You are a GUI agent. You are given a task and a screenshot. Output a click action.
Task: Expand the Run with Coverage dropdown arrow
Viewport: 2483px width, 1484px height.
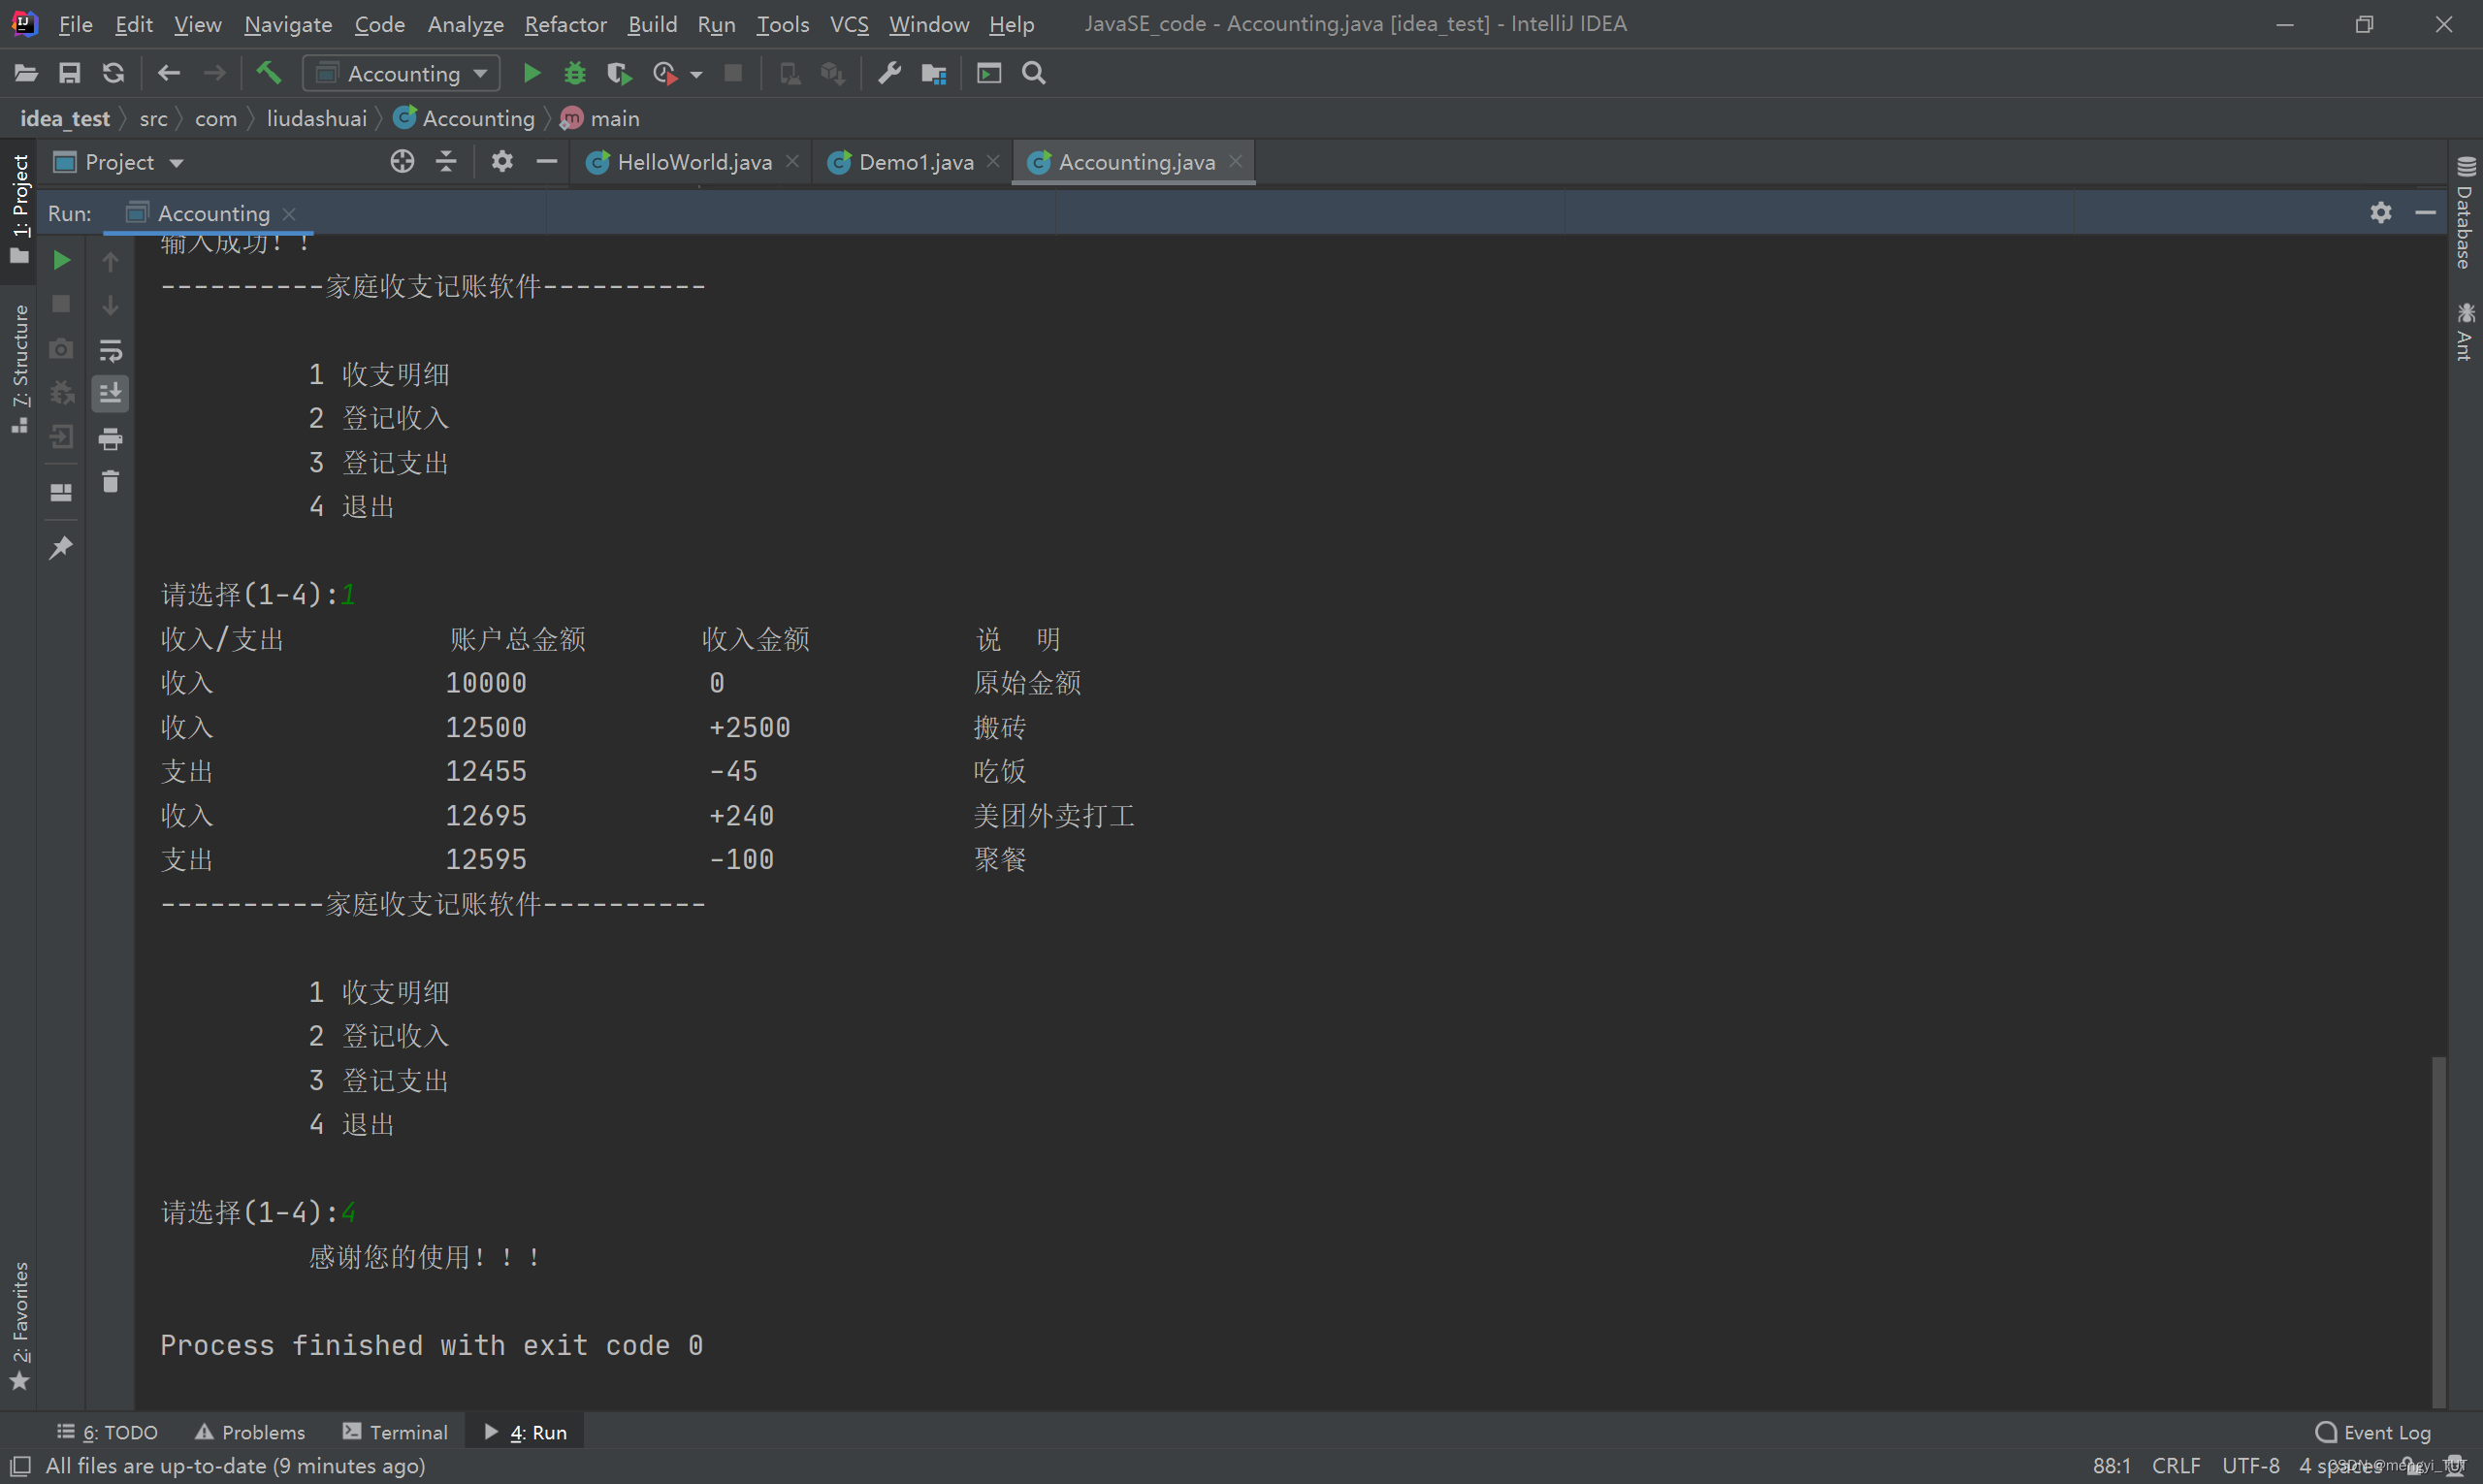(696, 74)
